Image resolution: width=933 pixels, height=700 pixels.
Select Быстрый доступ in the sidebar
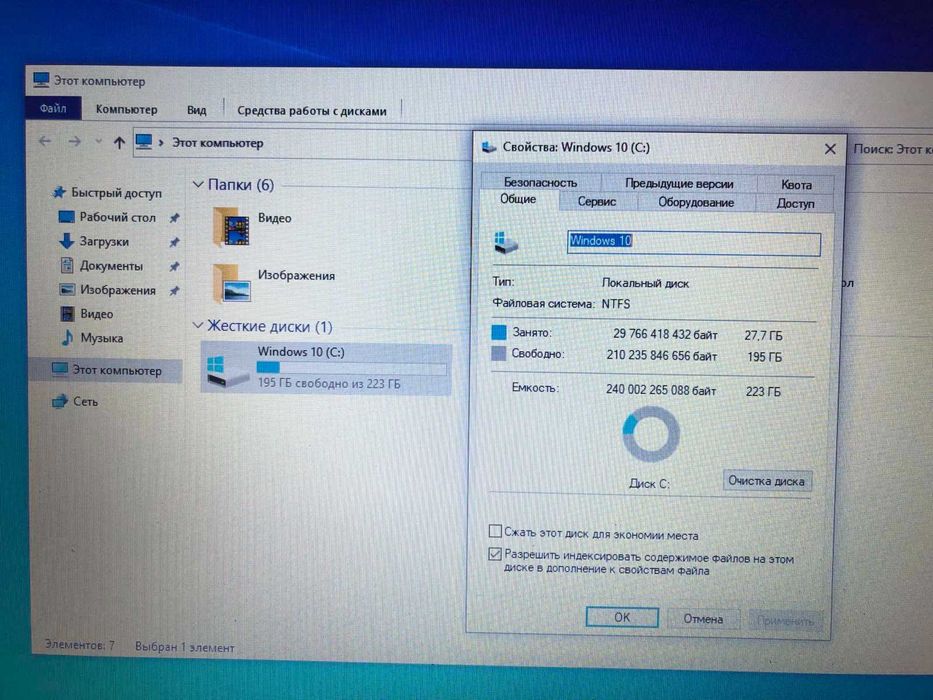pyautogui.click(x=116, y=193)
